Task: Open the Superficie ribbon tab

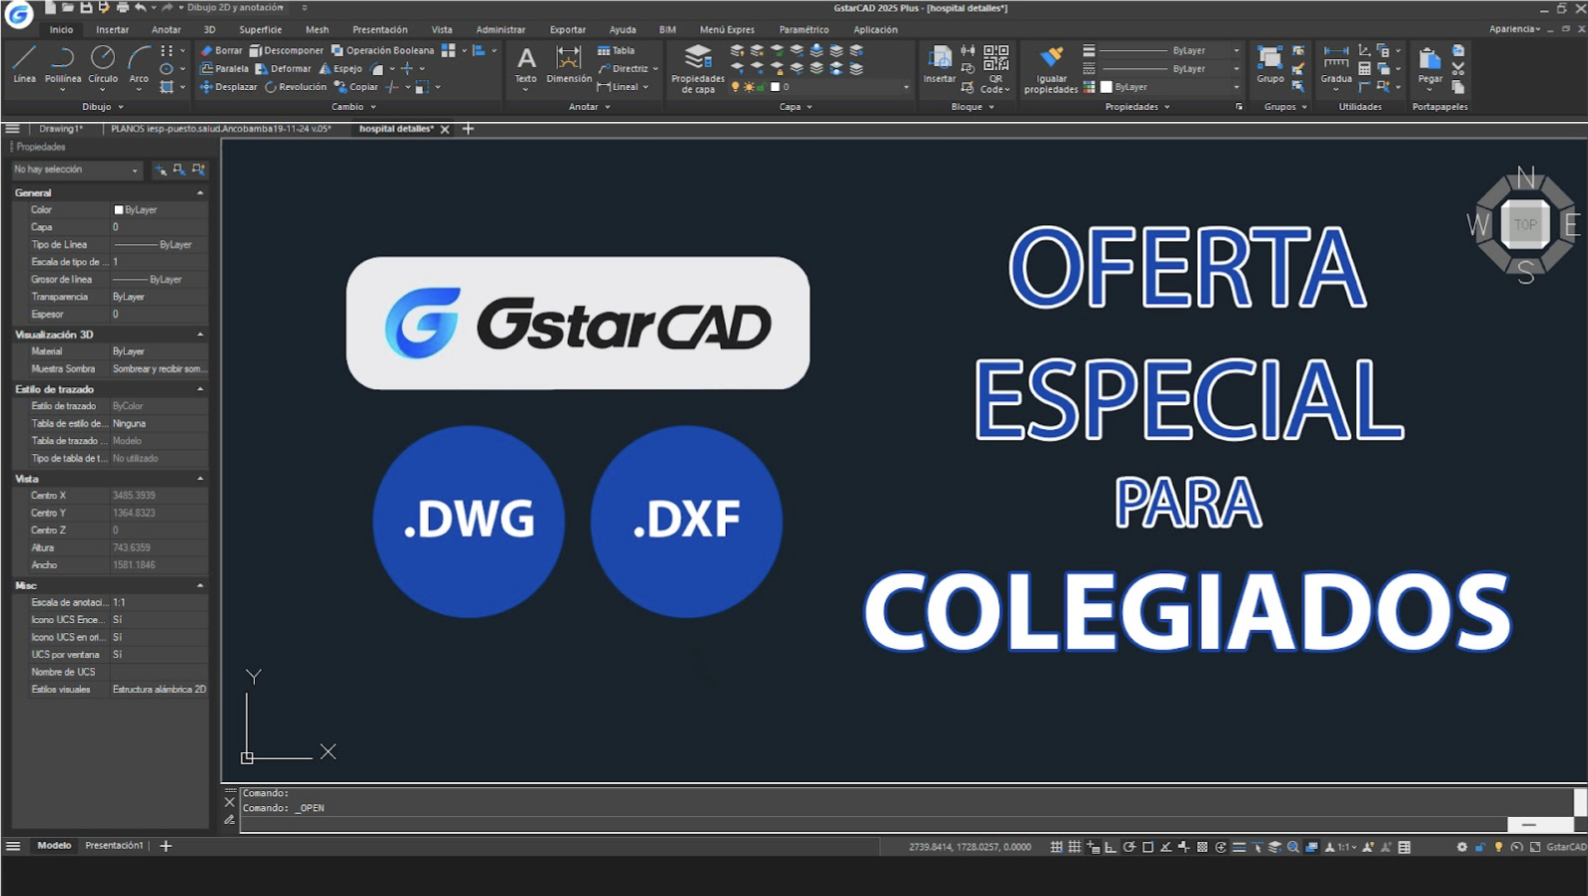Action: [260, 30]
